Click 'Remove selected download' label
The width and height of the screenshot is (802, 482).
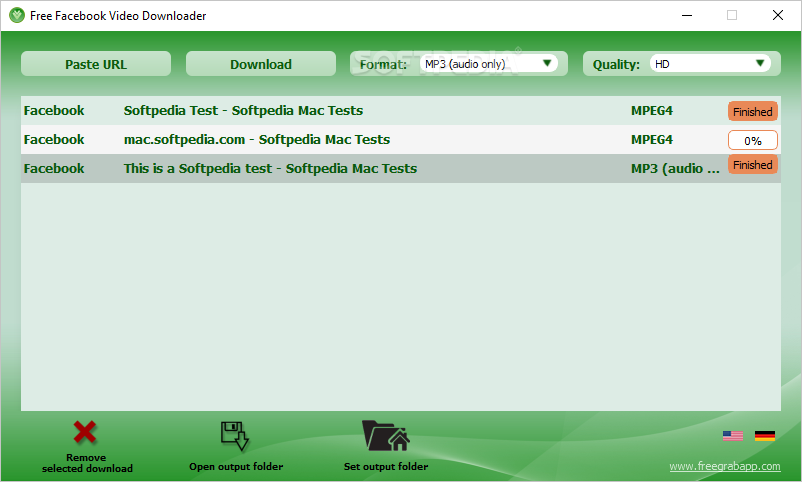tap(87, 463)
